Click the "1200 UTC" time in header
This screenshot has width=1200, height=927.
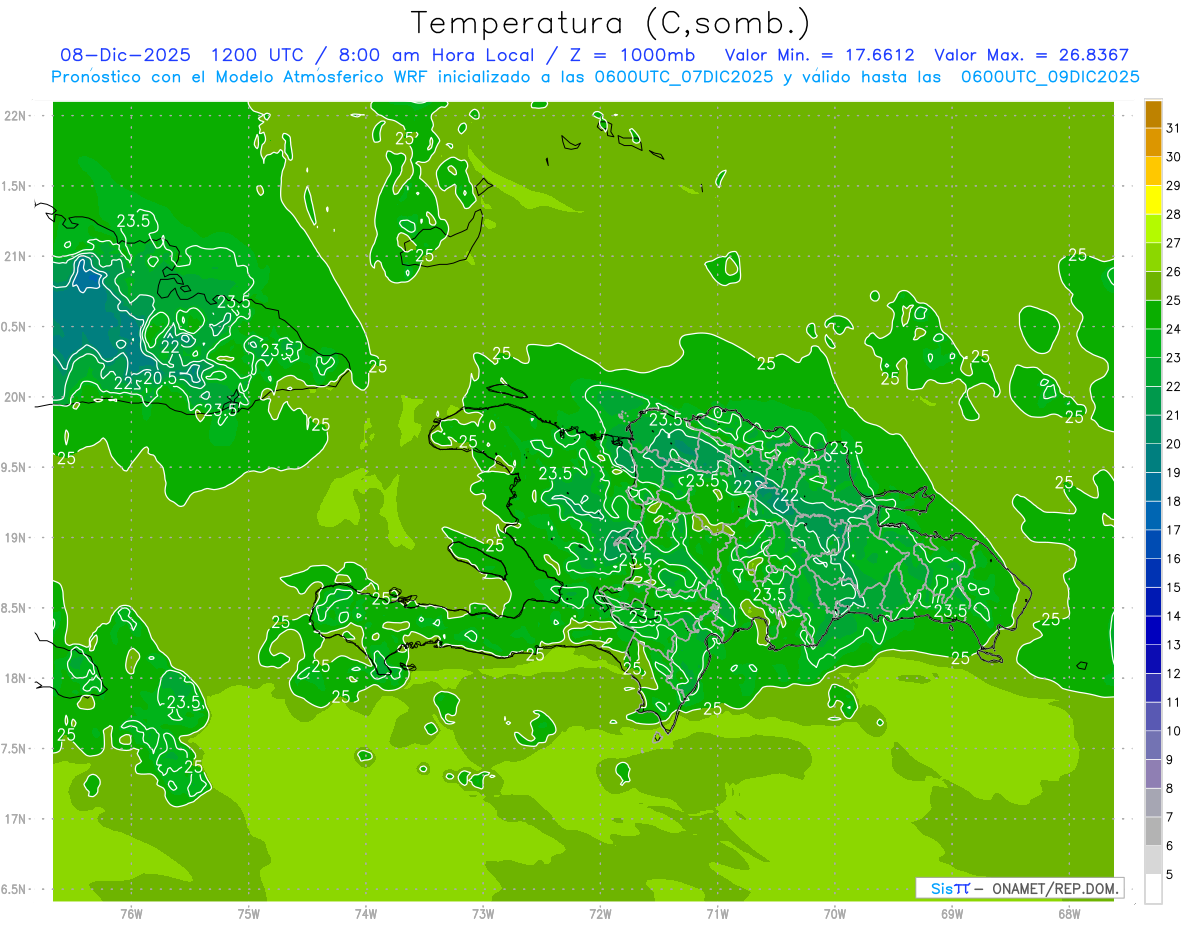pyautogui.click(x=260, y=55)
